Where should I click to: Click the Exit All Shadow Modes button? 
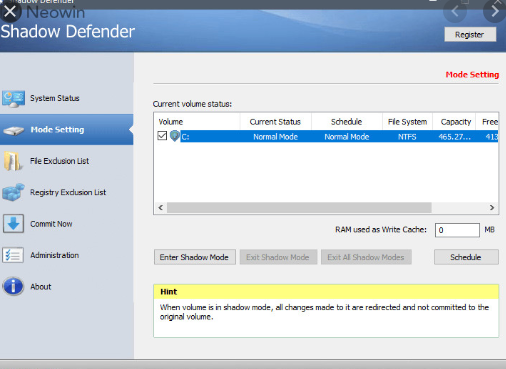coord(366,257)
